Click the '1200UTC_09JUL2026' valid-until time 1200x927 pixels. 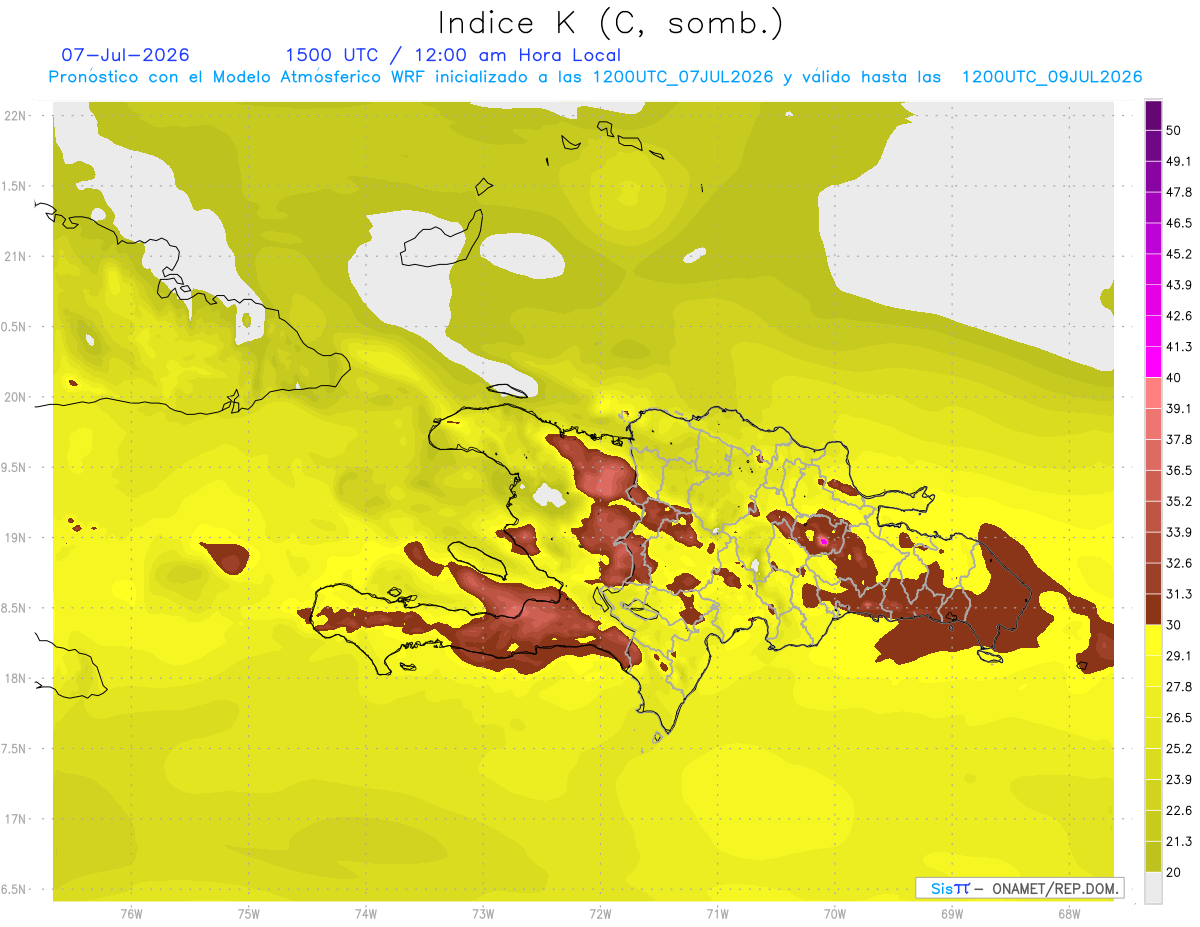(x=1051, y=77)
